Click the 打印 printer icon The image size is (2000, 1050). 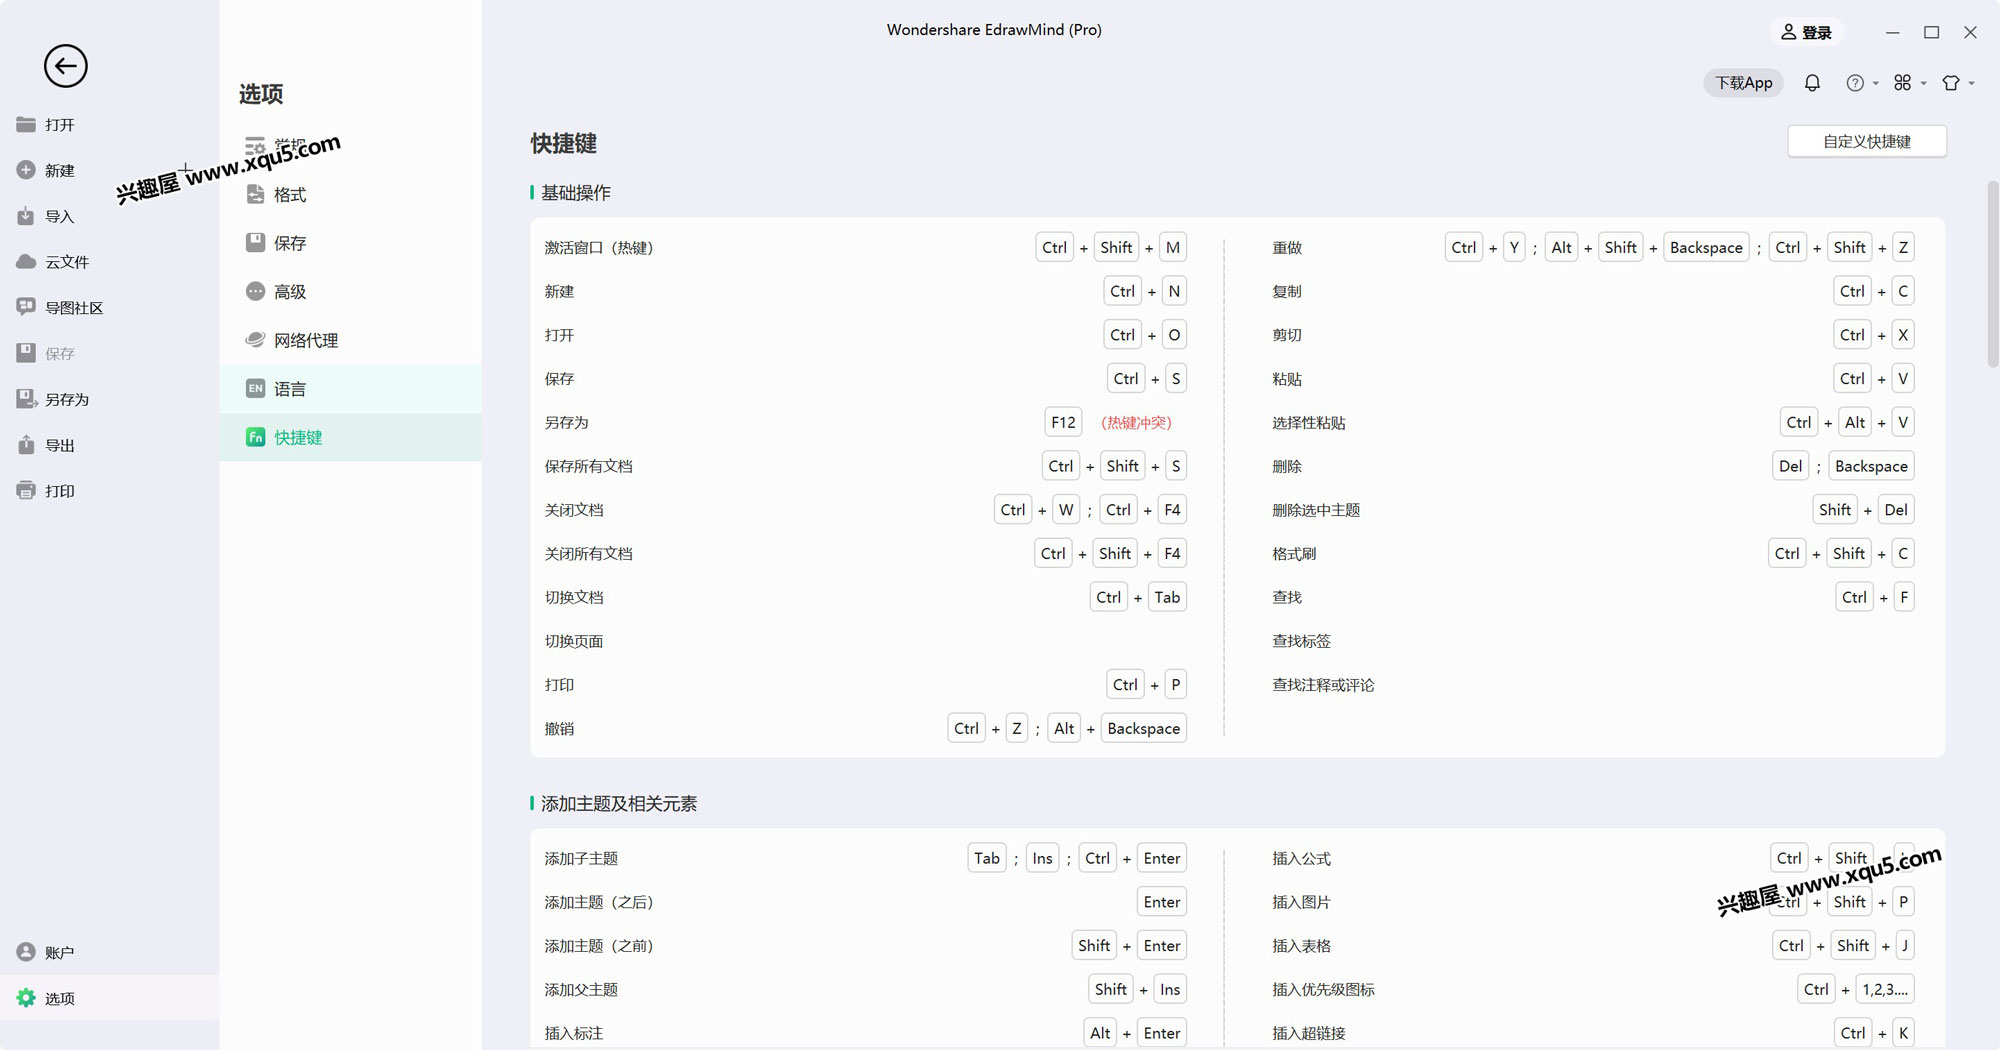[x=26, y=490]
